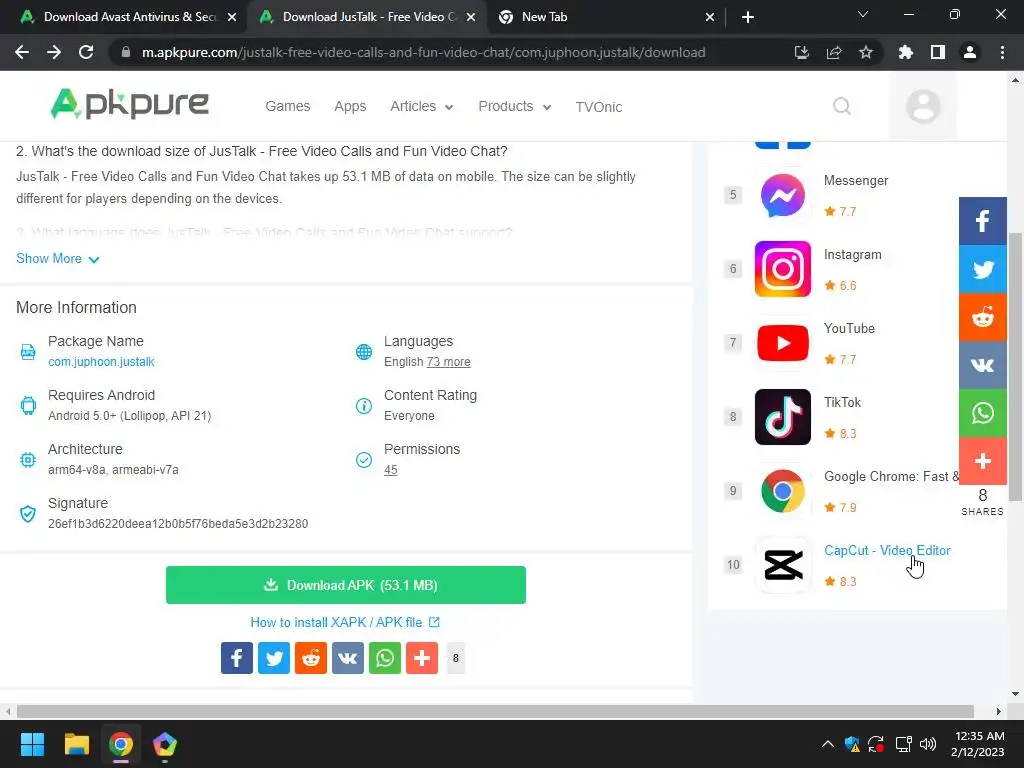Open the 45 permissions link
The height and width of the screenshot is (768, 1024).
pyautogui.click(x=391, y=470)
